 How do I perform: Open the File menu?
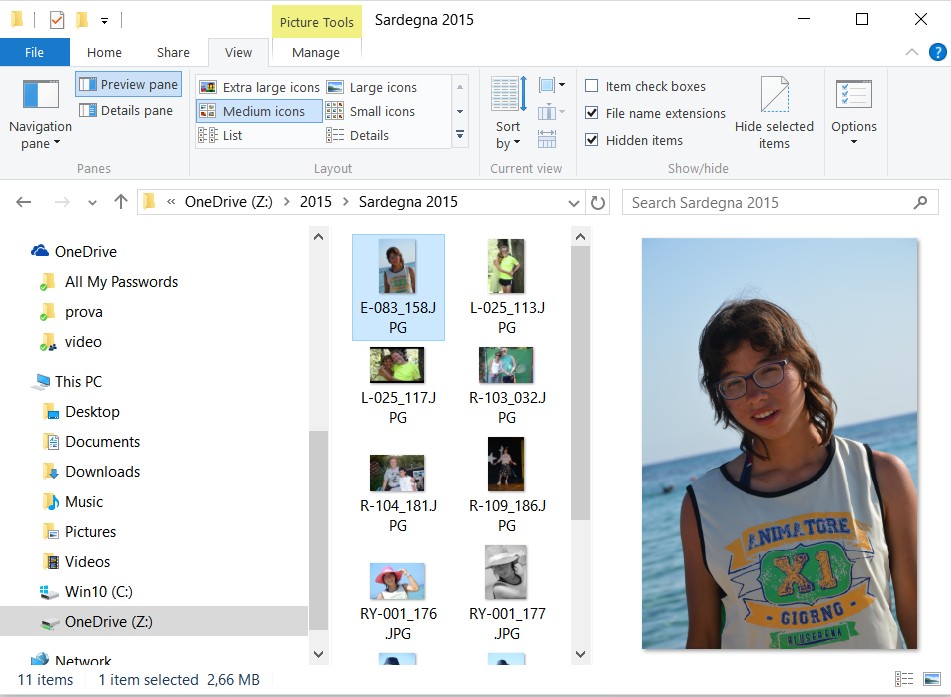34,53
